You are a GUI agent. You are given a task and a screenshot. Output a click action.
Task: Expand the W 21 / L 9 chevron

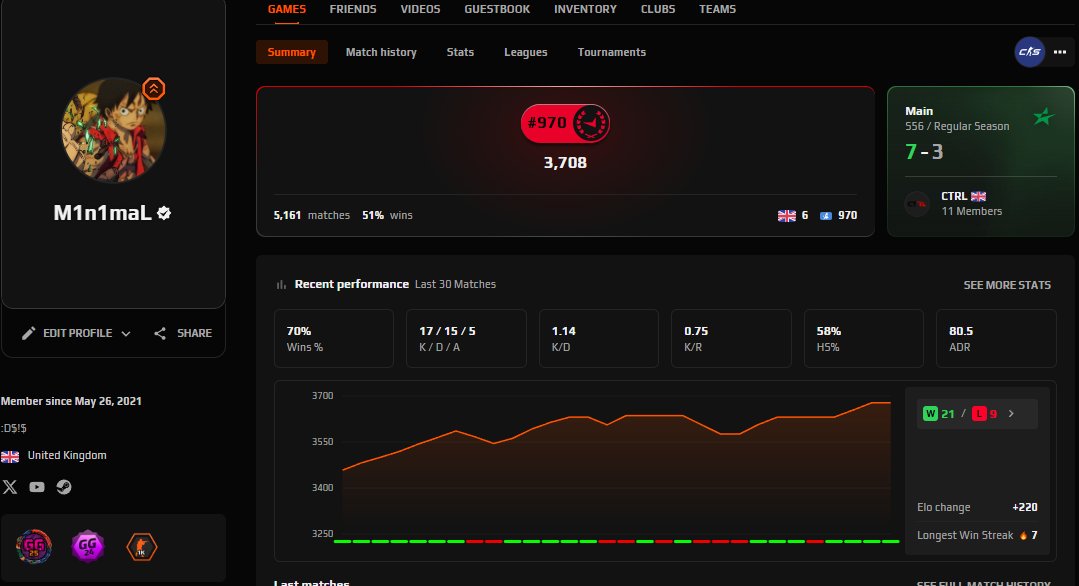click(1011, 413)
